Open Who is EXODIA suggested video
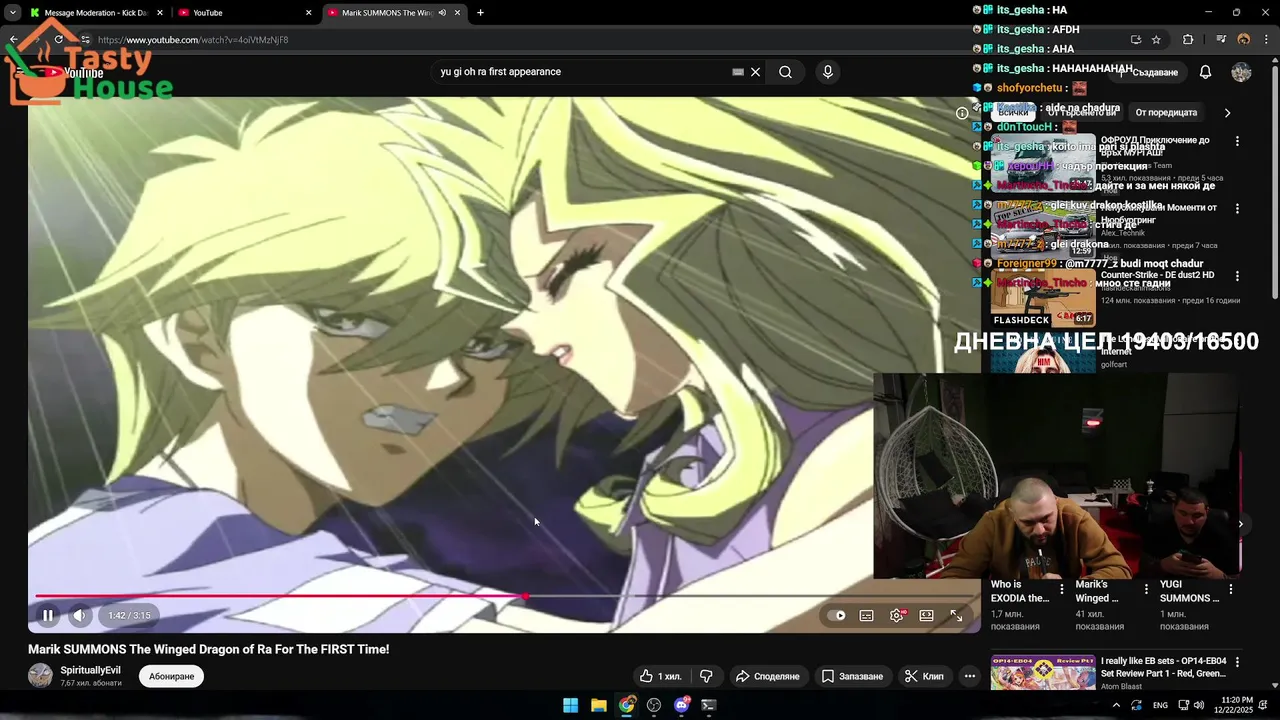 [x=1020, y=591]
